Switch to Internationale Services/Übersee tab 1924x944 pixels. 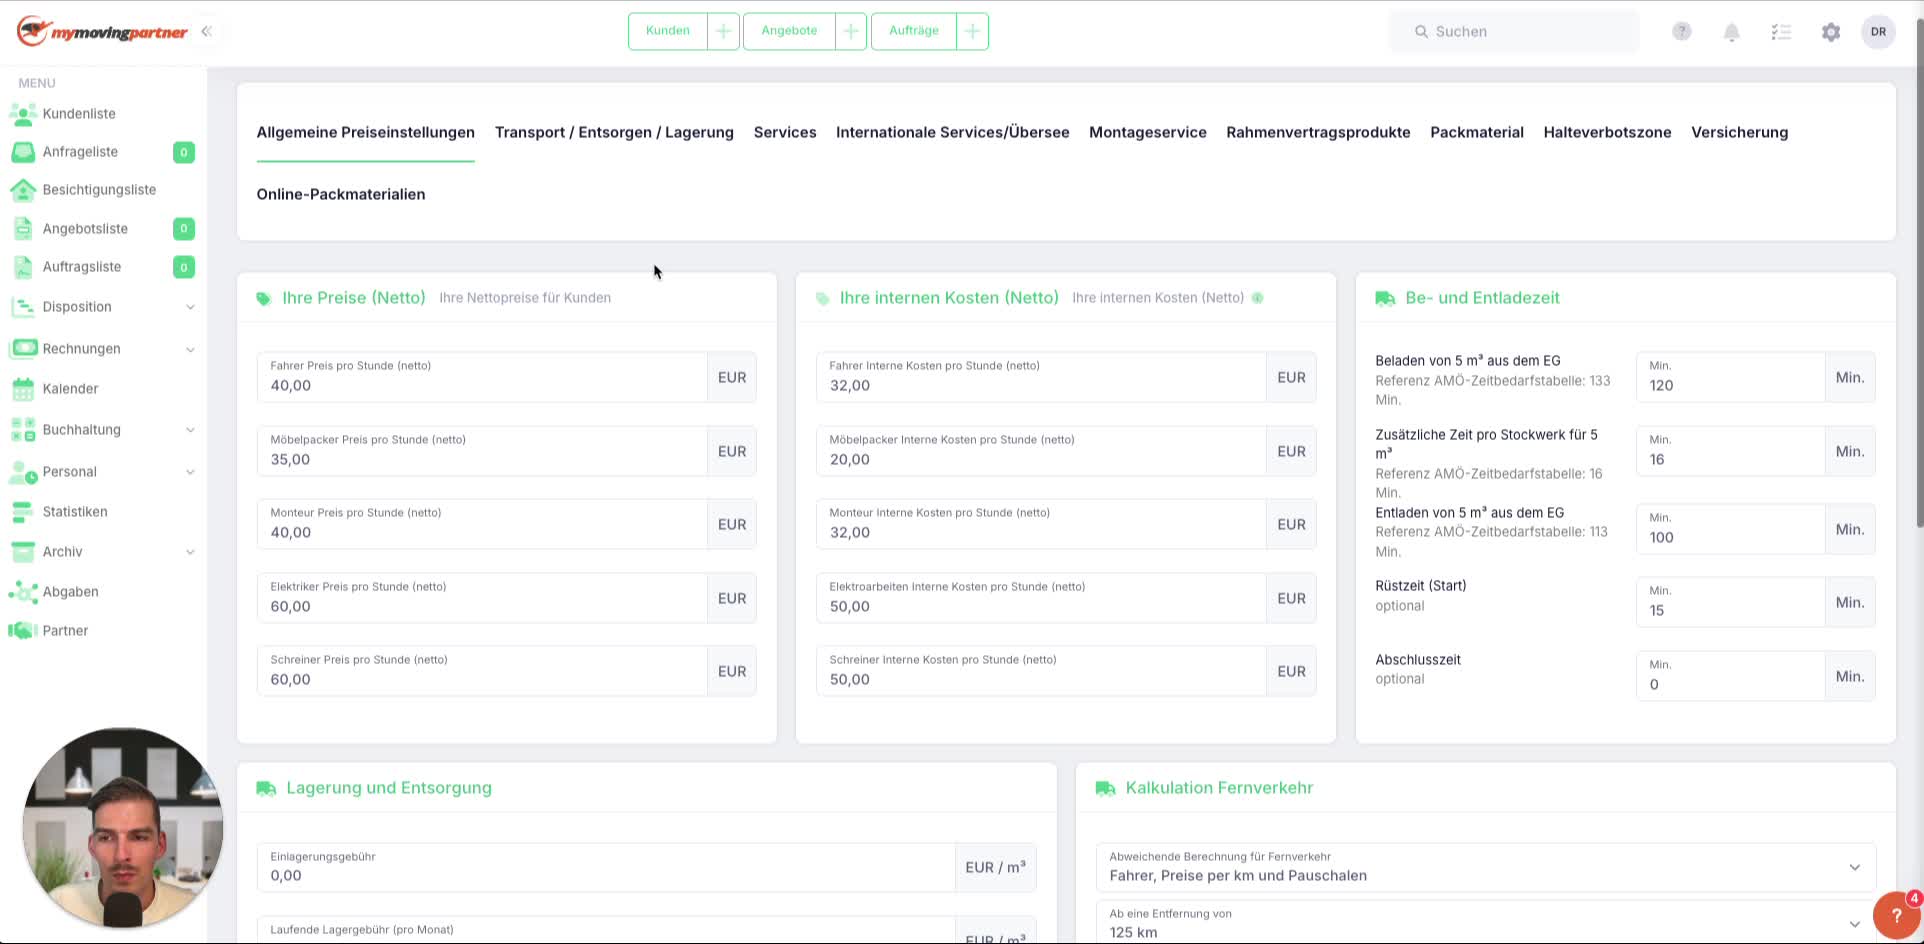[x=952, y=132]
